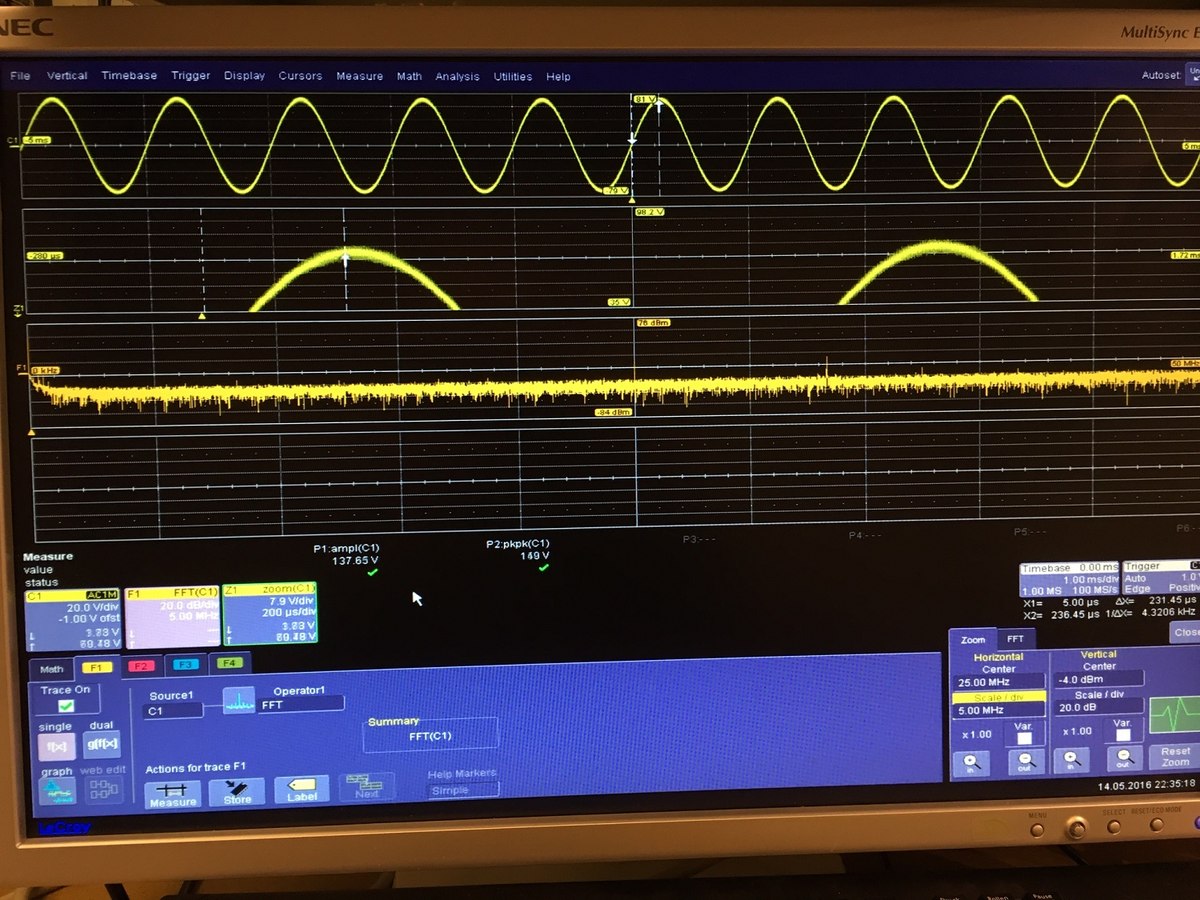Click the 1/ΔX= 4.3206 kHz cursor readout
Screen dimensions: 1200x900
pos(1152,612)
